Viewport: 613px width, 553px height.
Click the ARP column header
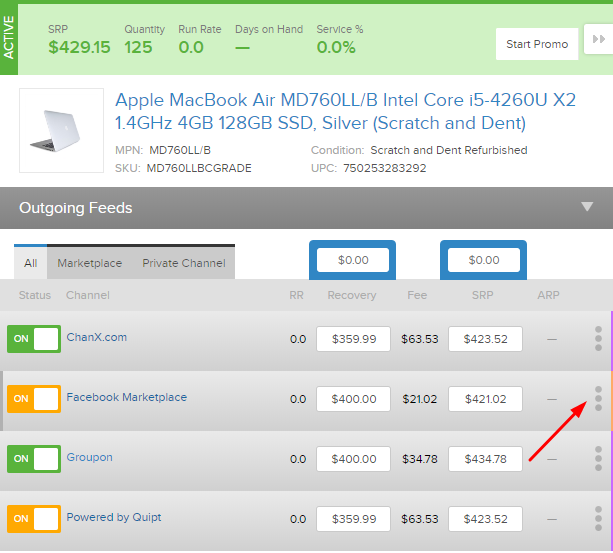click(548, 295)
